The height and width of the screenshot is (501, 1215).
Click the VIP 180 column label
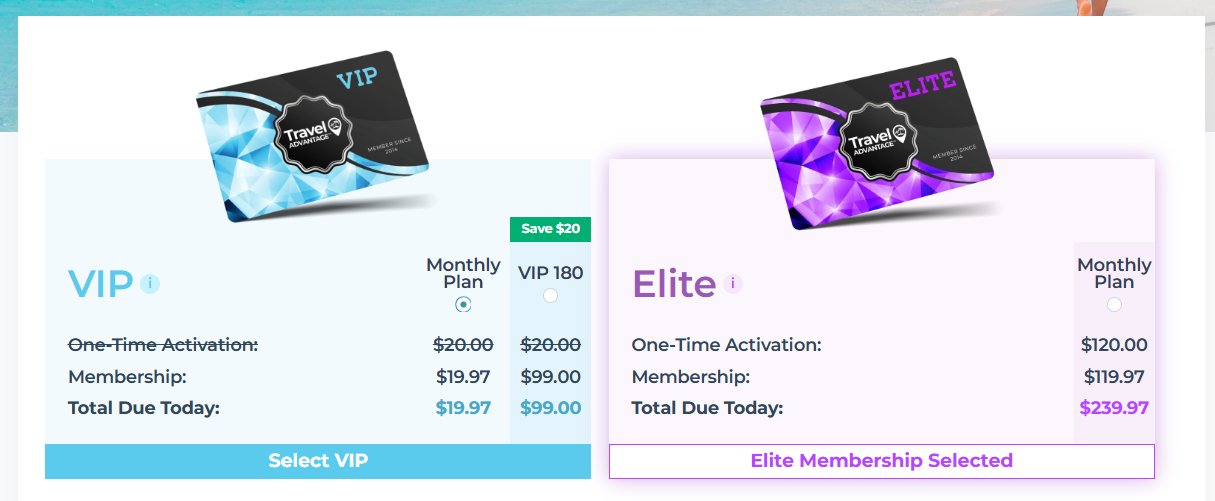point(550,273)
